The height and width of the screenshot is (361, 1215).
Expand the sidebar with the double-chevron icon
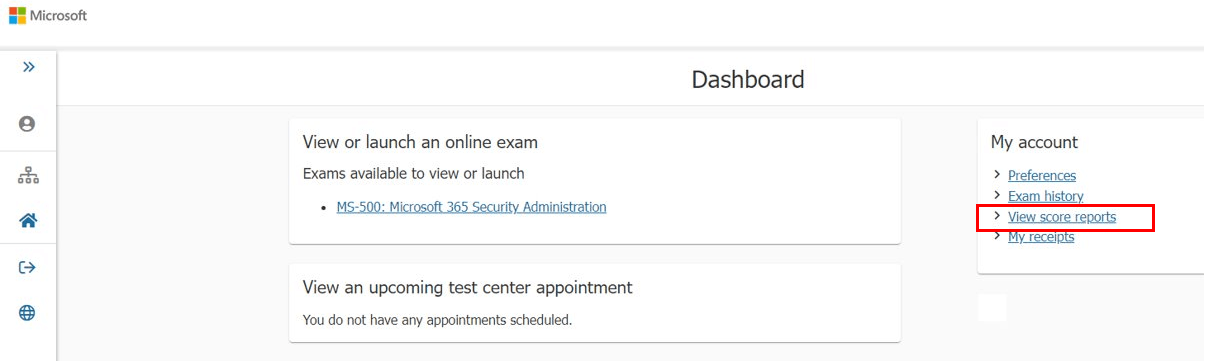point(28,67)
